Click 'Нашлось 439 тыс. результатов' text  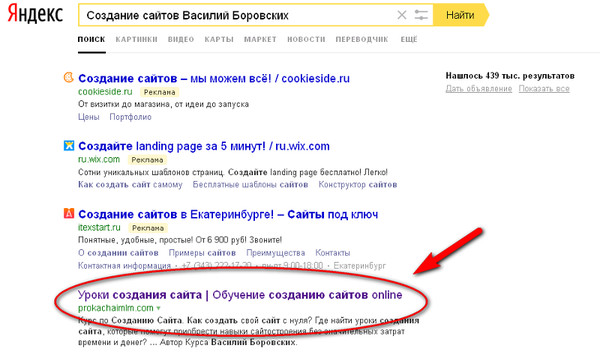pos(510,76)
